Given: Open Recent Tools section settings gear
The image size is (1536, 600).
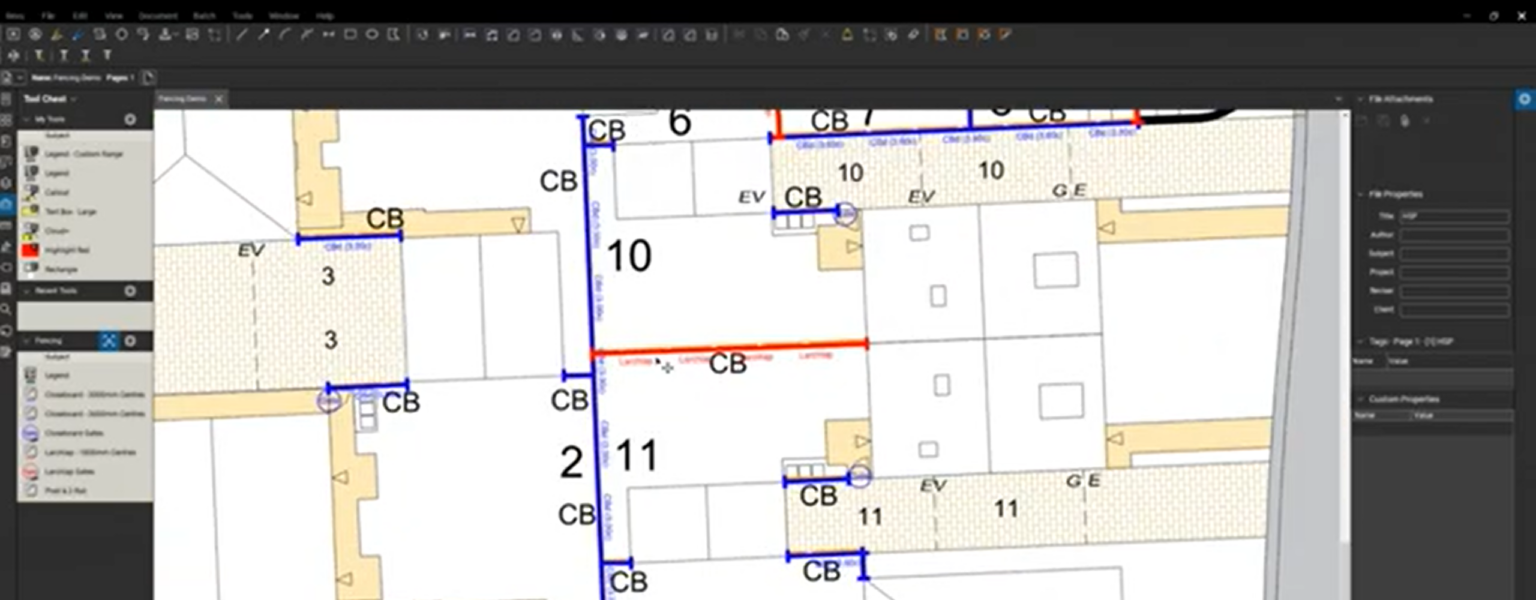Looking at the screenshot, I should click(131, 291).
